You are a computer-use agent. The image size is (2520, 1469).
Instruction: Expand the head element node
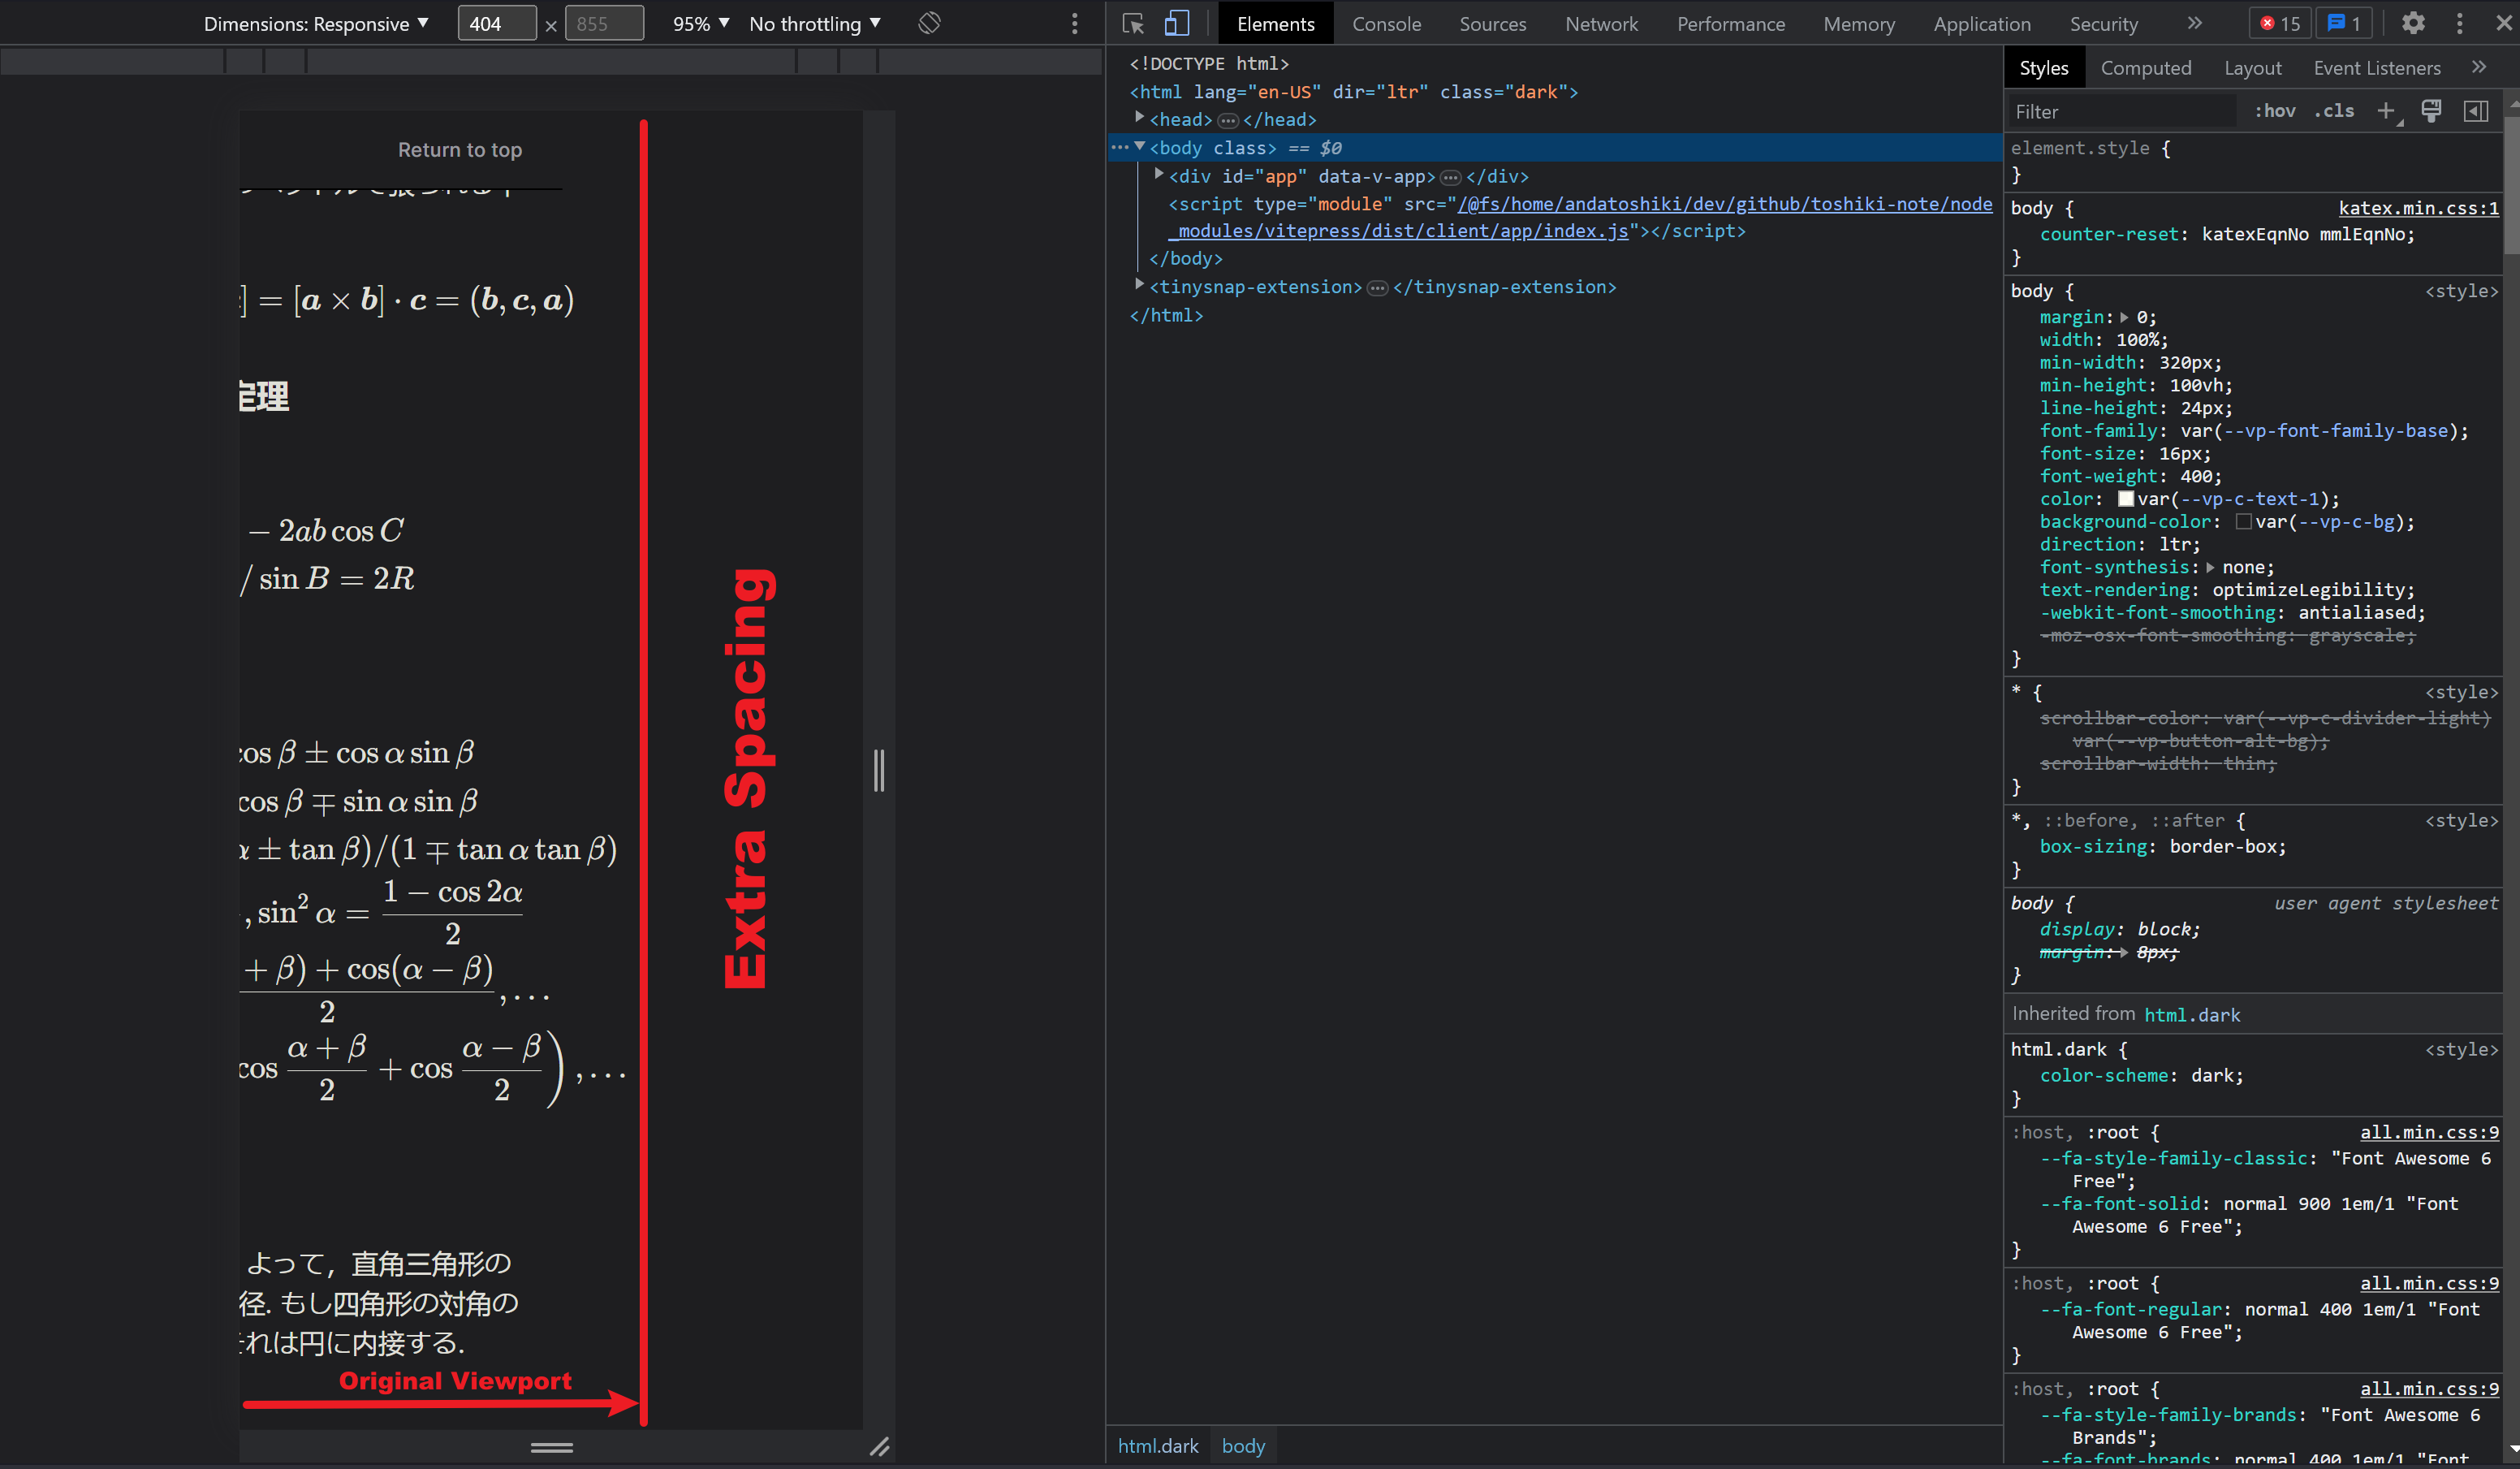pyautogui.click(x=1139, y=118)
